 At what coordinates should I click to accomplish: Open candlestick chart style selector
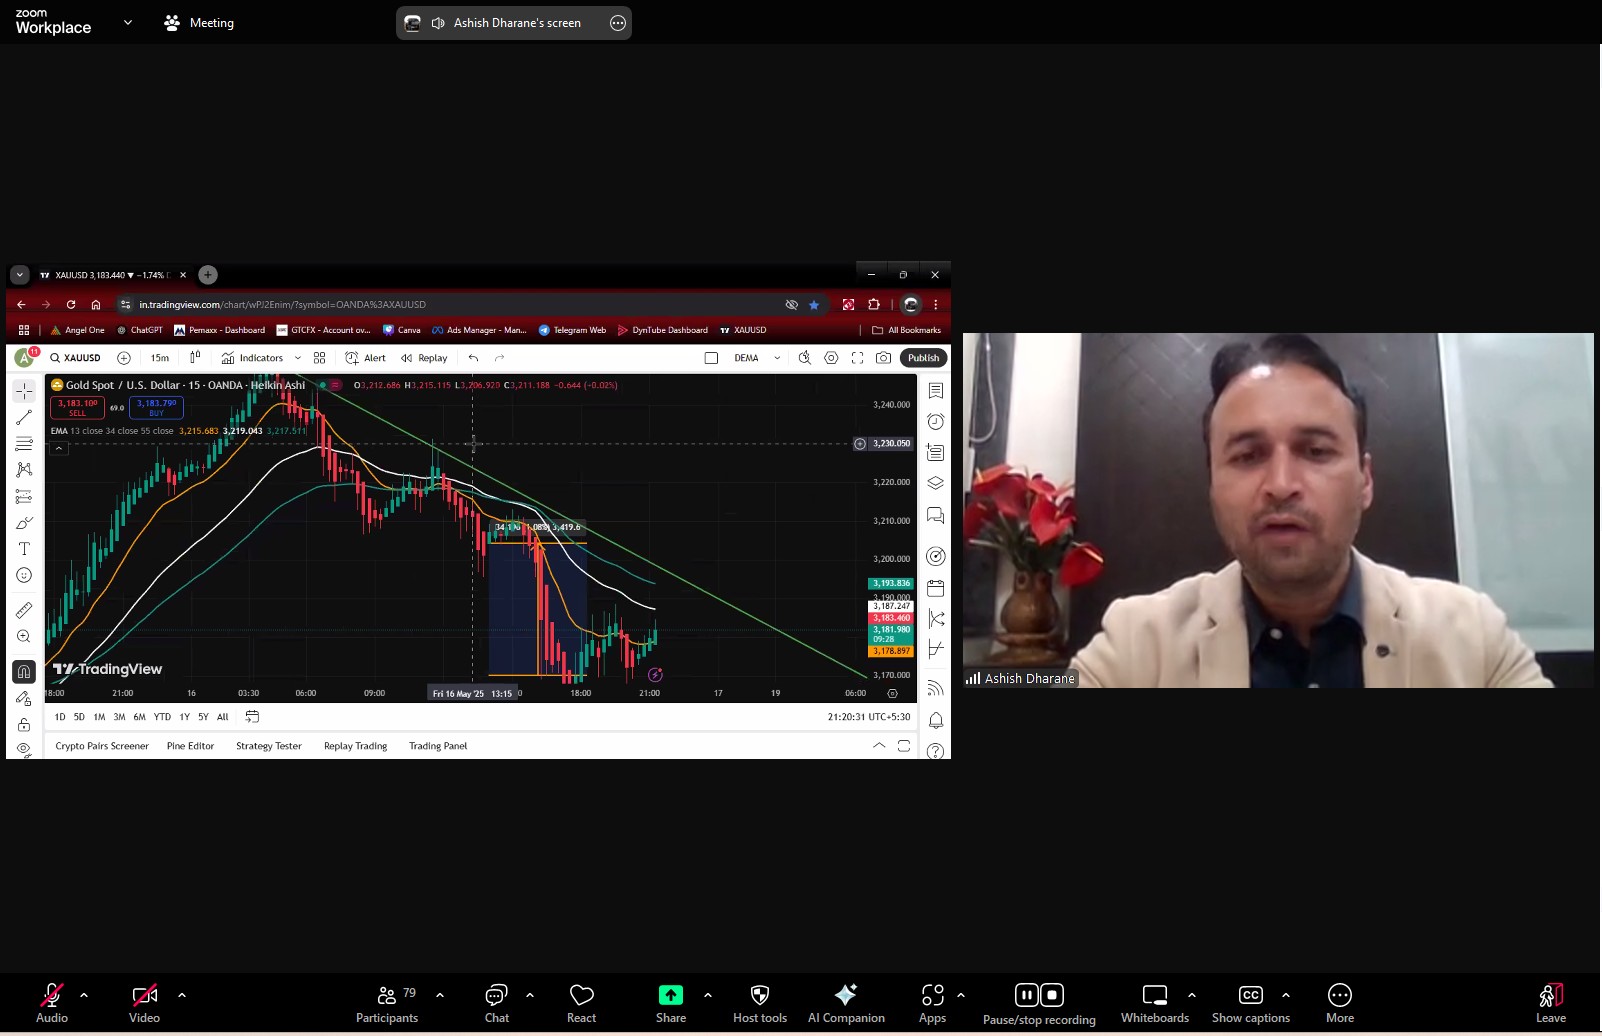(x=195, y=358)
